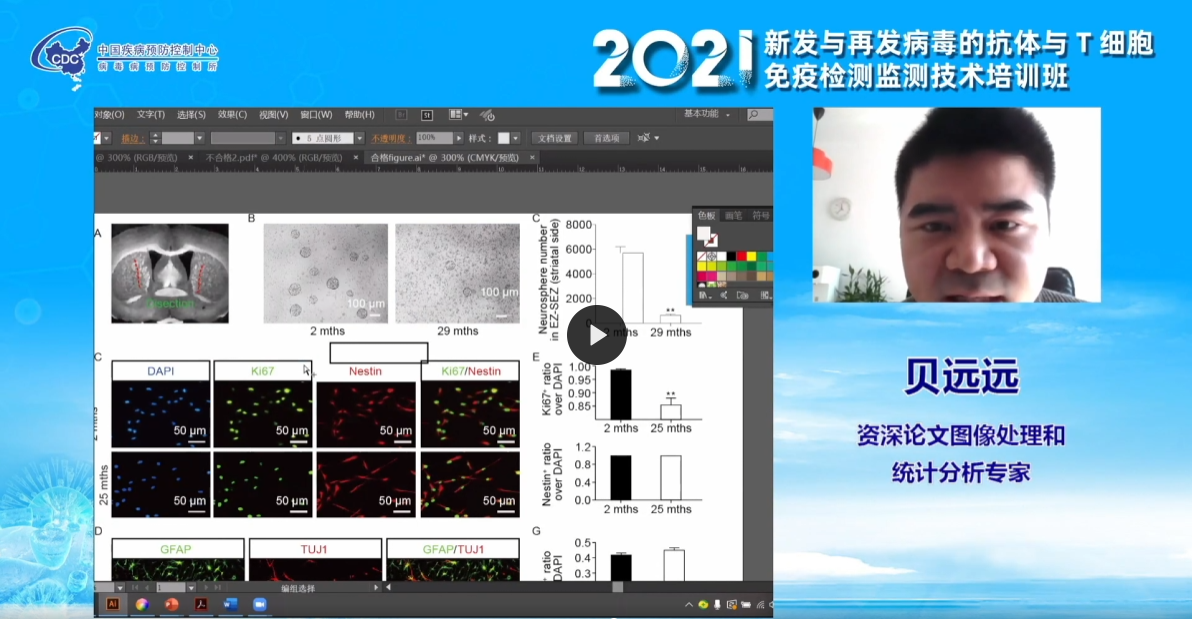Select the red swatch

click(741, 256)
